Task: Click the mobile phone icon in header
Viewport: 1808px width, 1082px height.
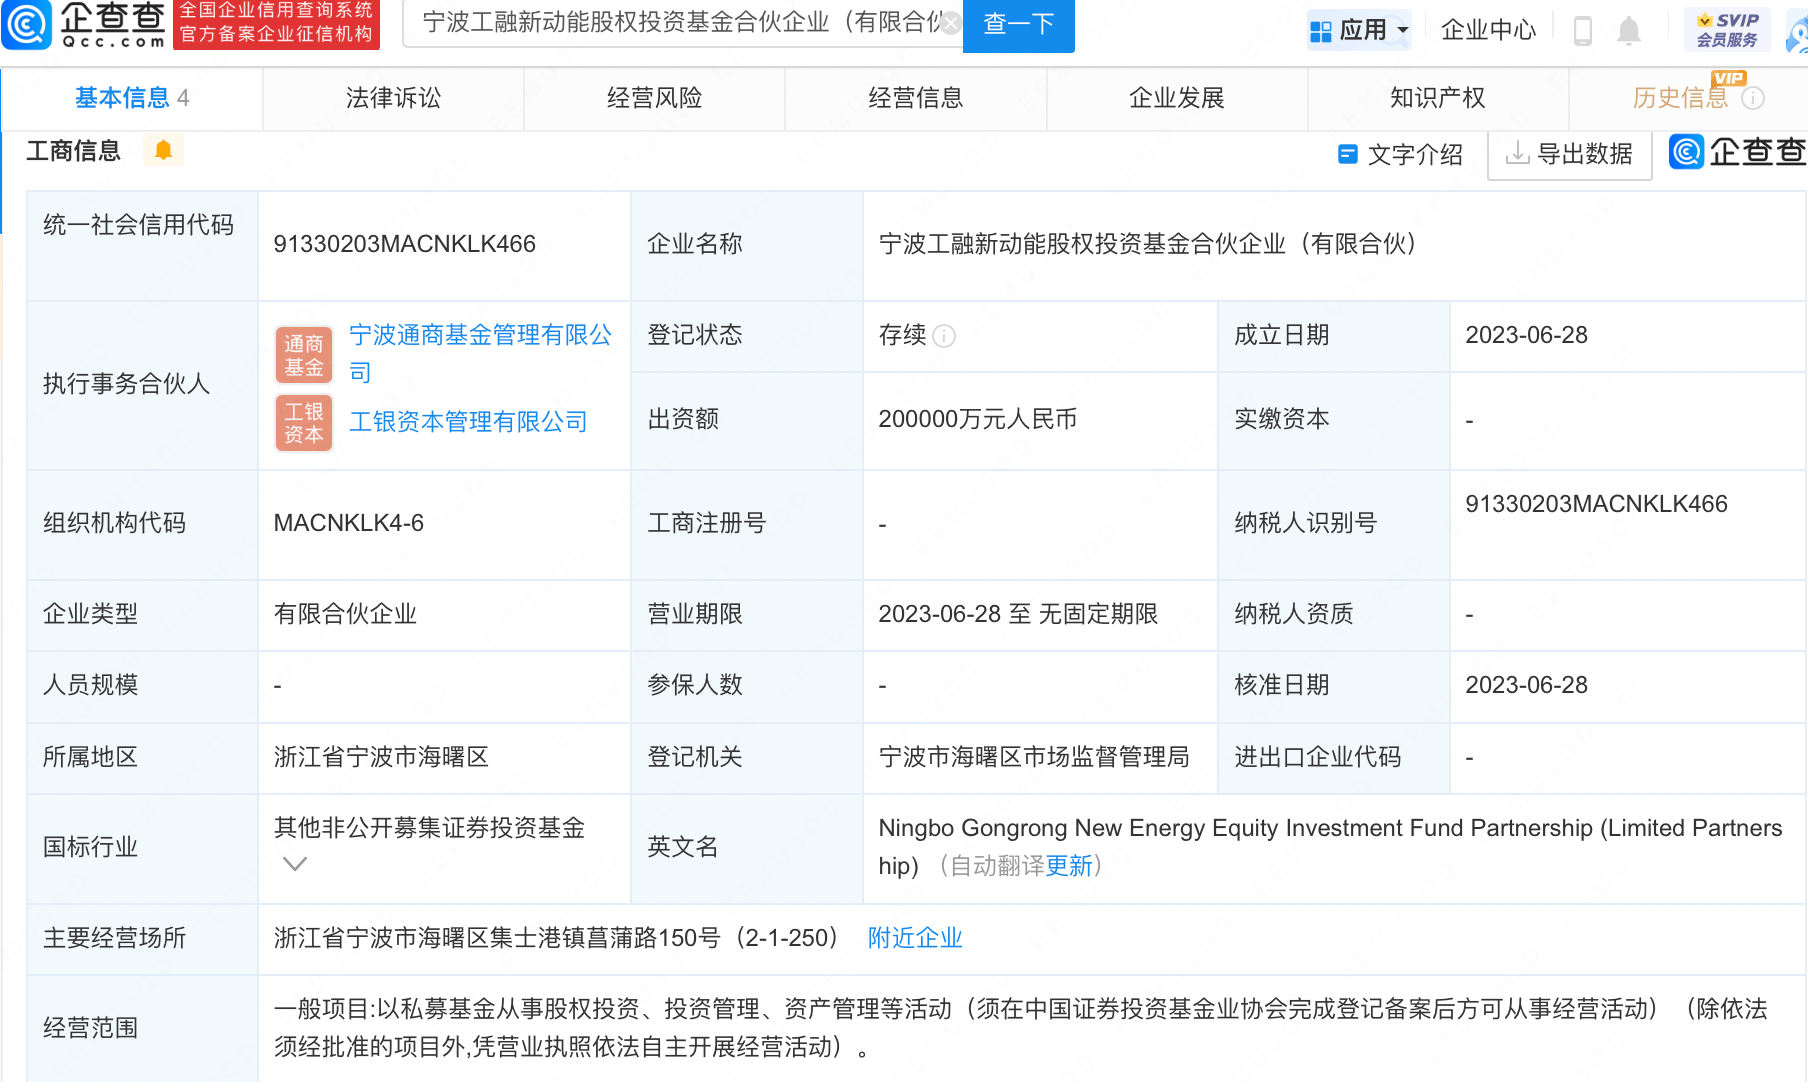Action: click(1583, 31)
